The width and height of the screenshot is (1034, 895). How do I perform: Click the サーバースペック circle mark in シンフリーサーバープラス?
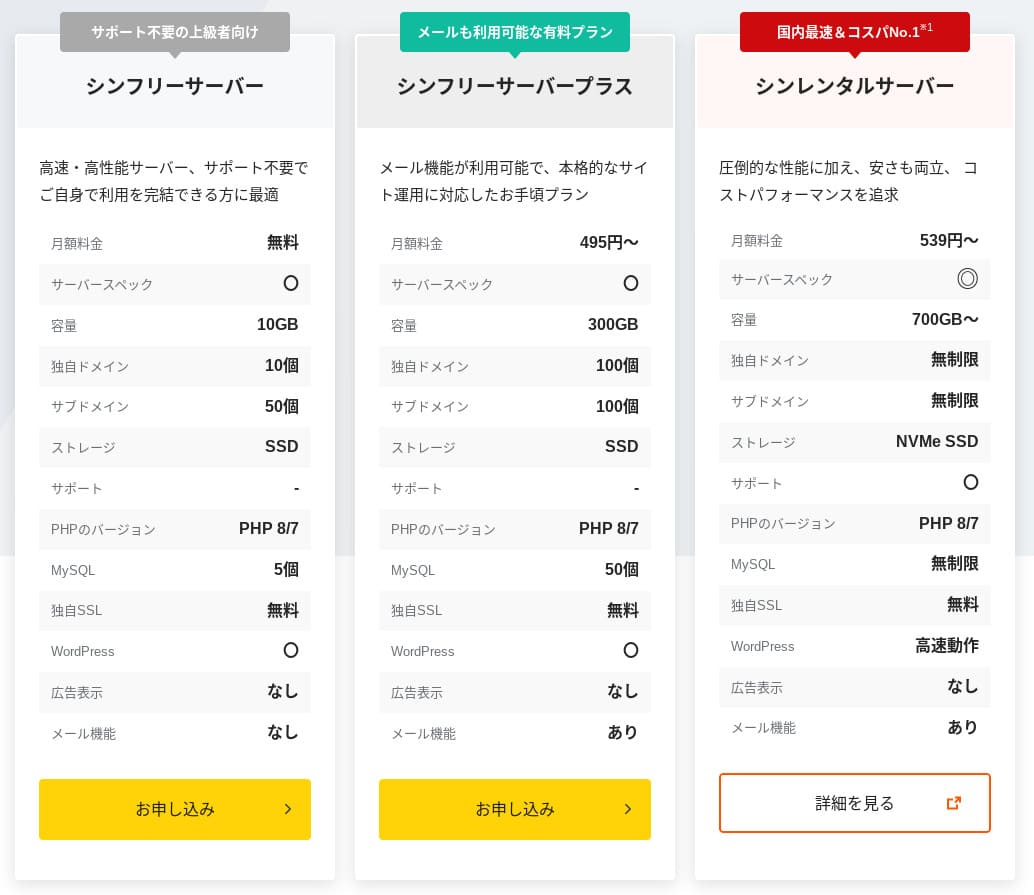[631, 283]
